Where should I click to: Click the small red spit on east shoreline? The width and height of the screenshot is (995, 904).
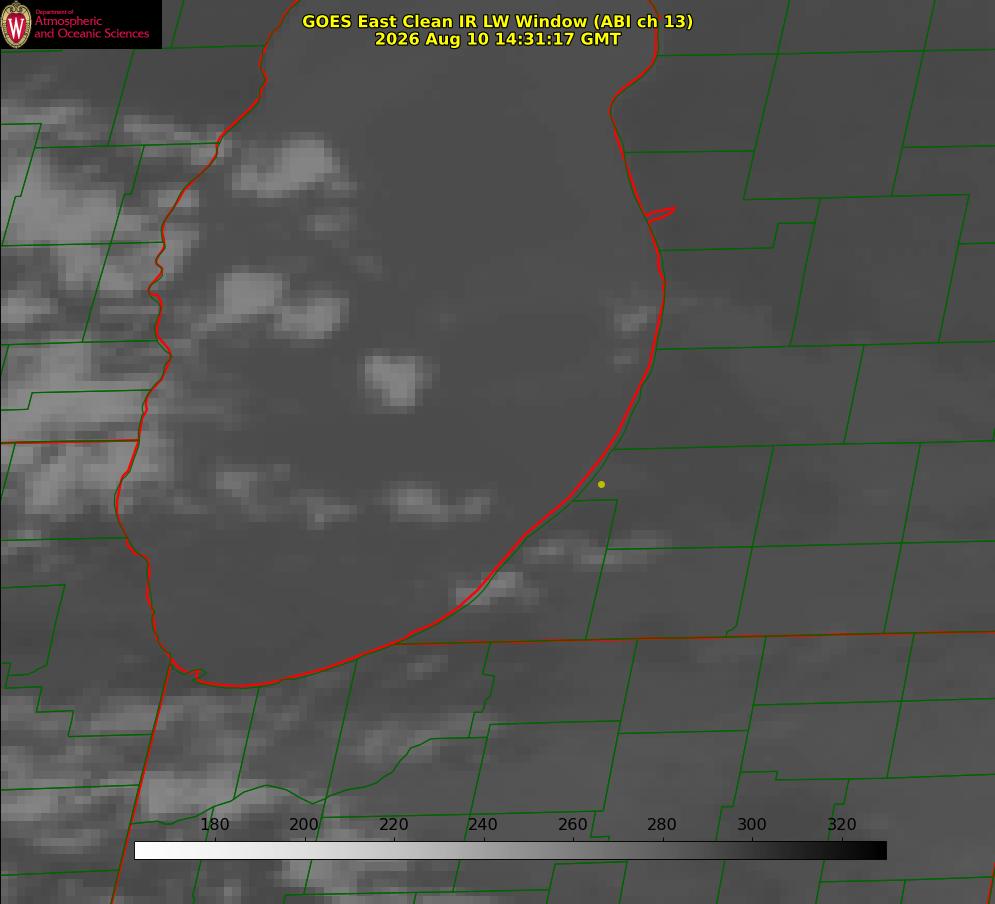(661, 214)
